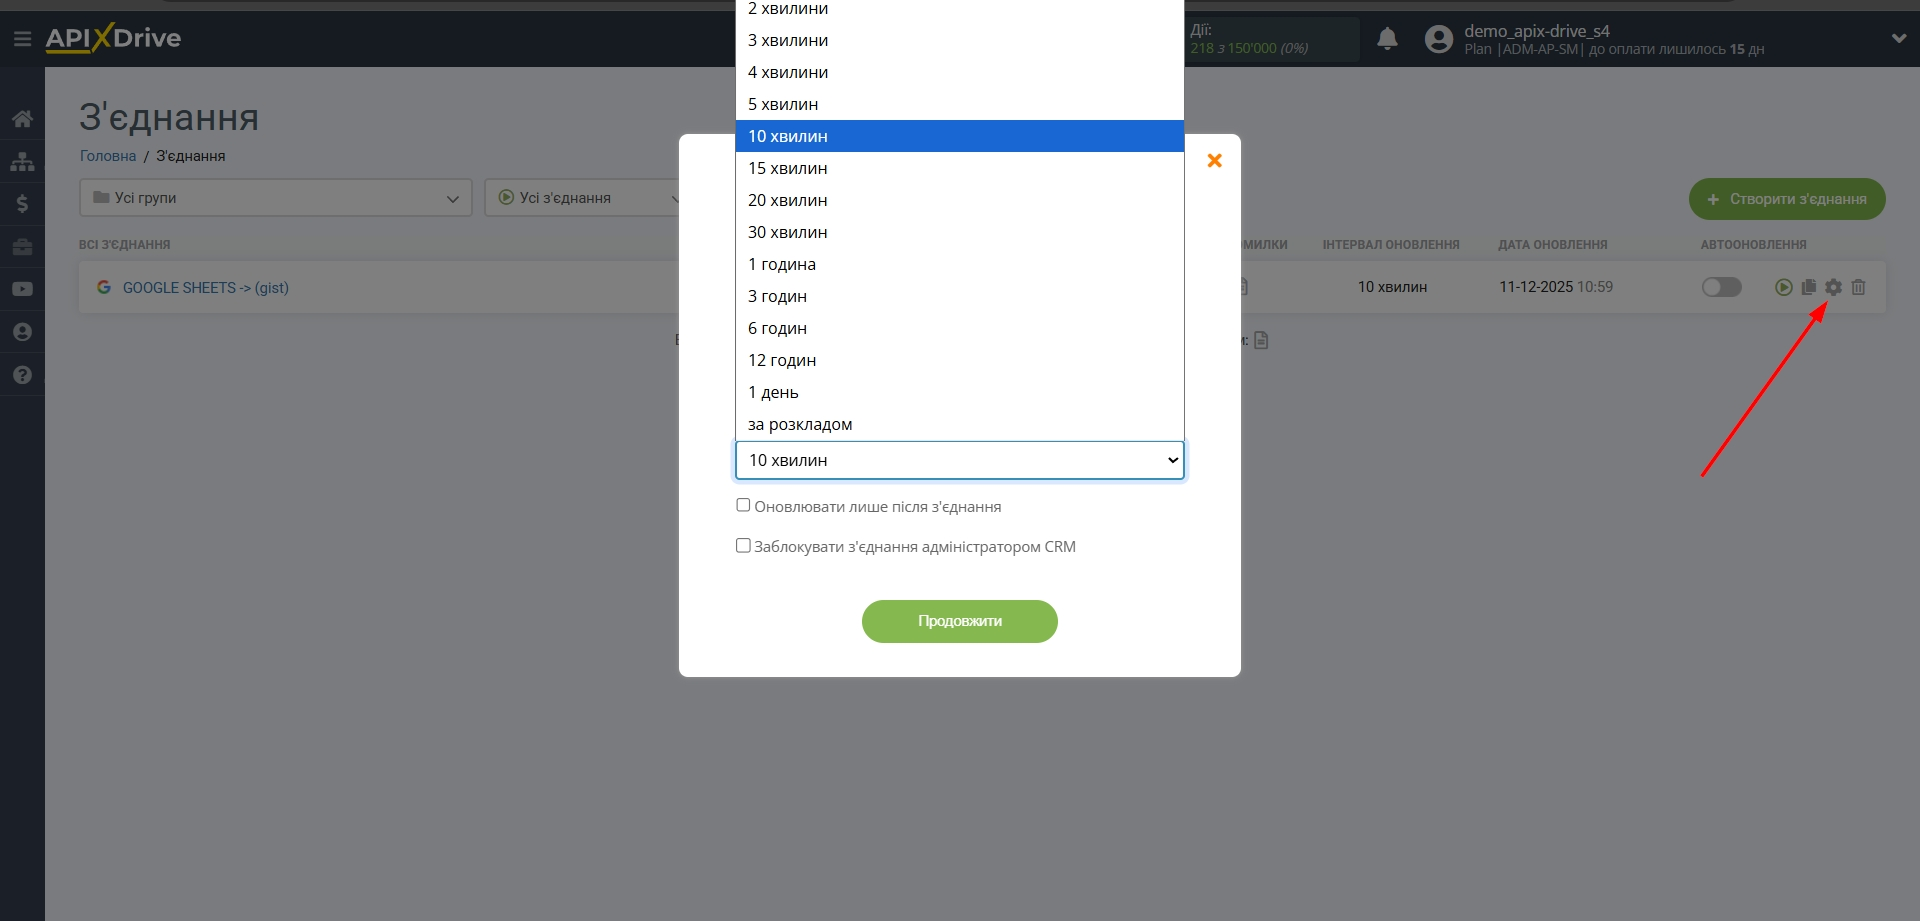Check 'Оновлювати лише після з'єднання' checkbox
This screenshot has width=1920, height=921.
pyautogui.click(x=743, y=505)
